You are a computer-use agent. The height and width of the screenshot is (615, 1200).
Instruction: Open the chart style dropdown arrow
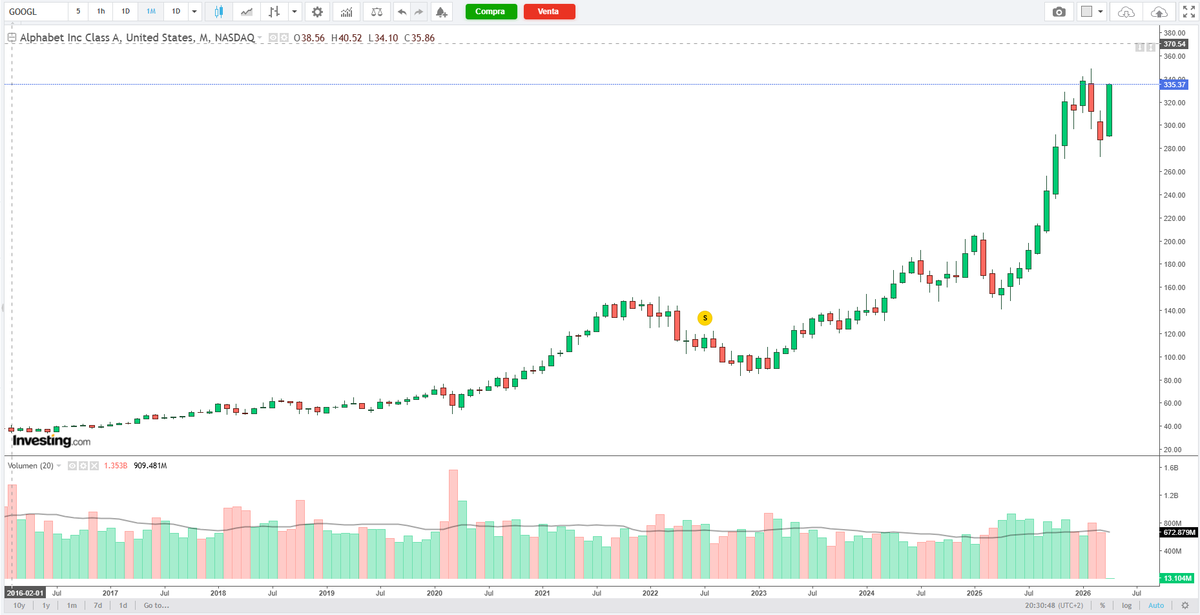tap(294, 12)
